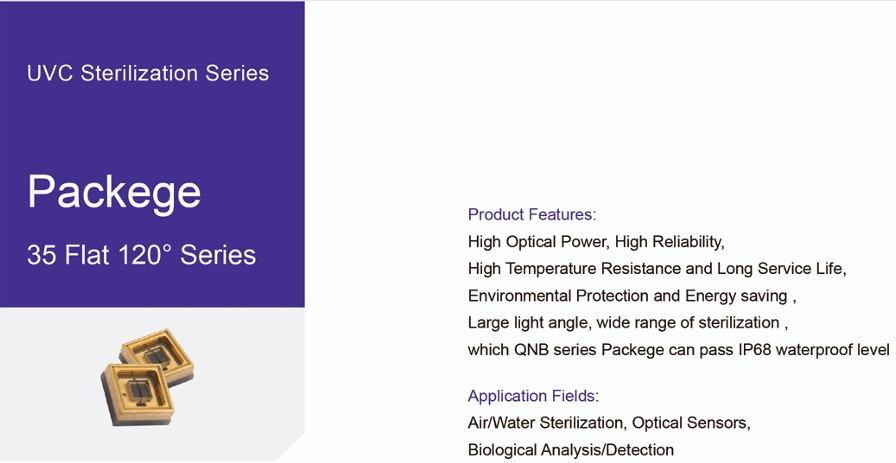Select the large "Packege" title text
This screenshot has height=463, width=896.
tap(114, 191)
